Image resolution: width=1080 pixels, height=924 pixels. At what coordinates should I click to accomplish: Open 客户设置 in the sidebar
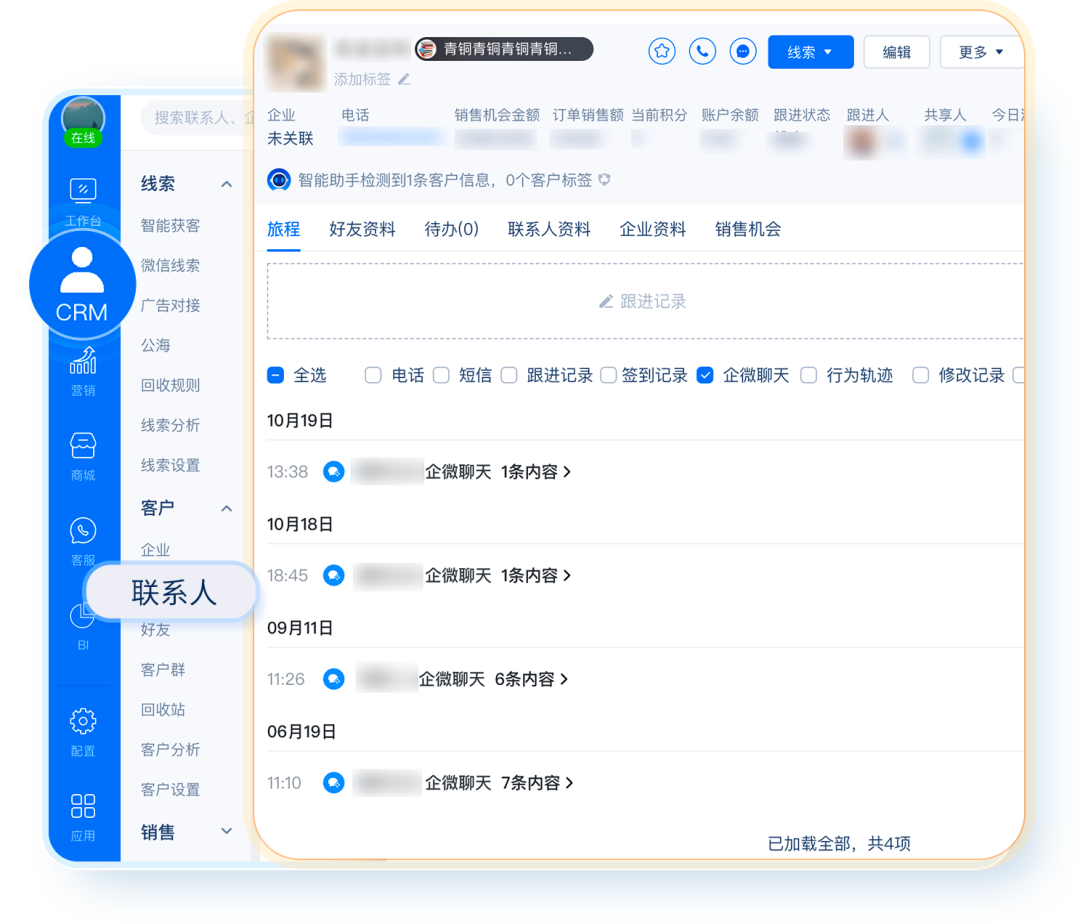point(170,789)
